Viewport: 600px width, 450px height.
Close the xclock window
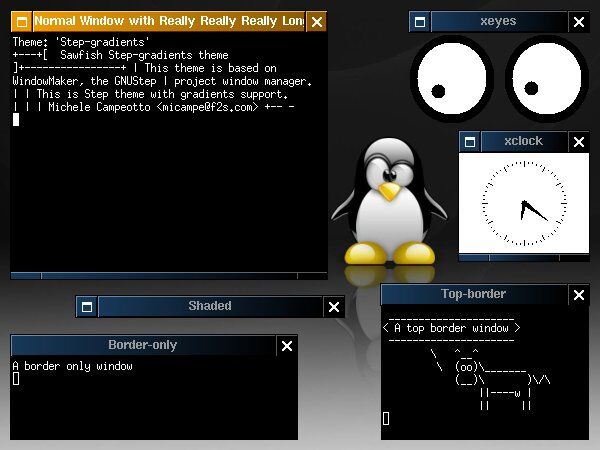coord(579,142)
